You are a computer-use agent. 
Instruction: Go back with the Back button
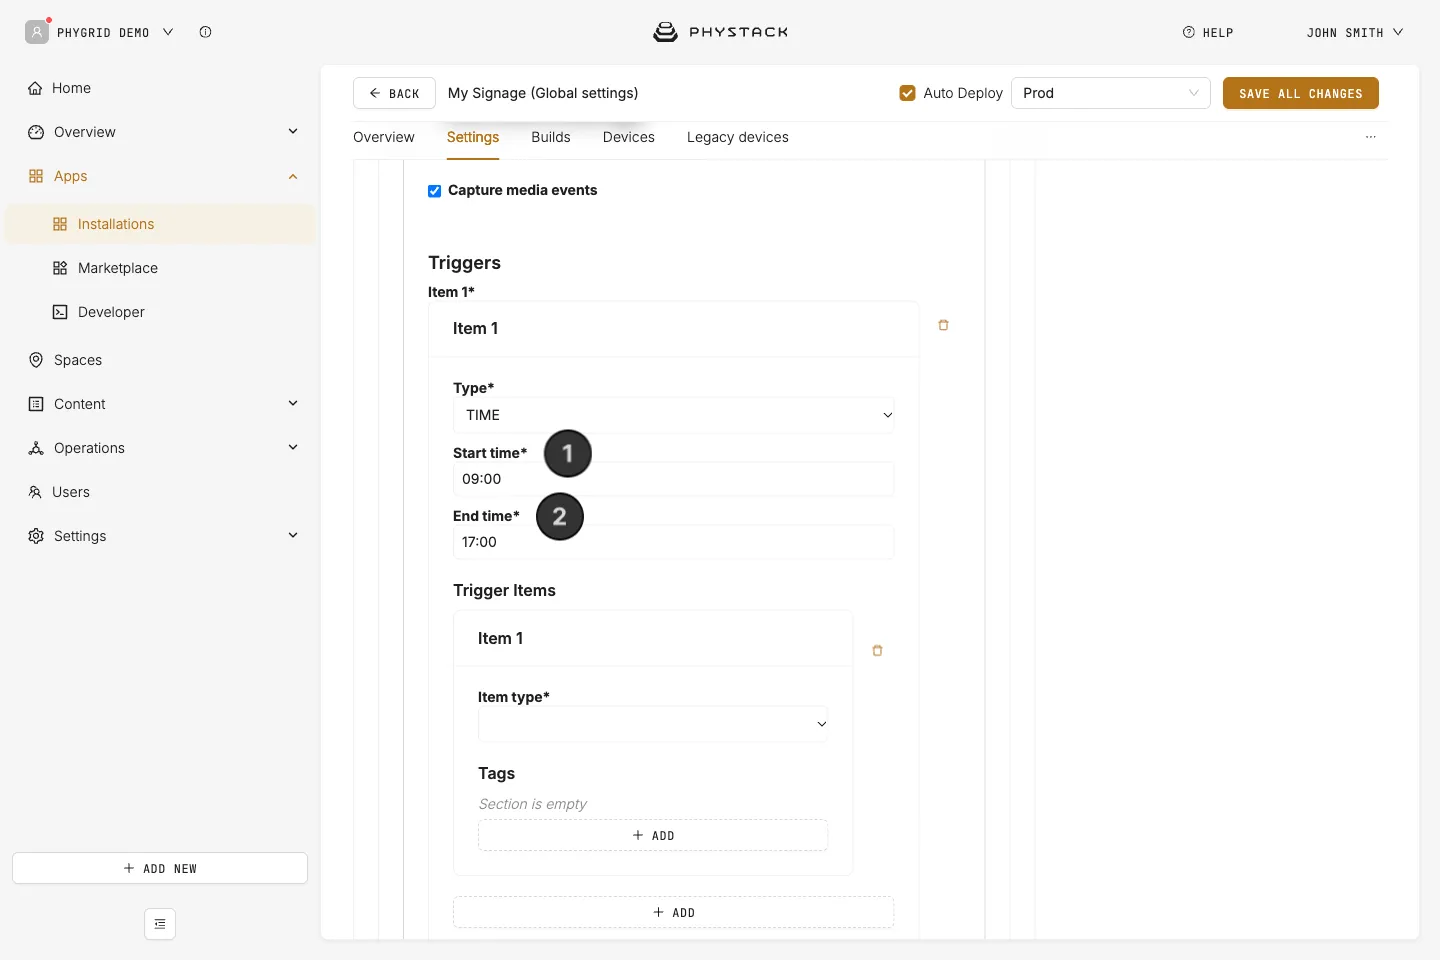click(x=394, y=93)
